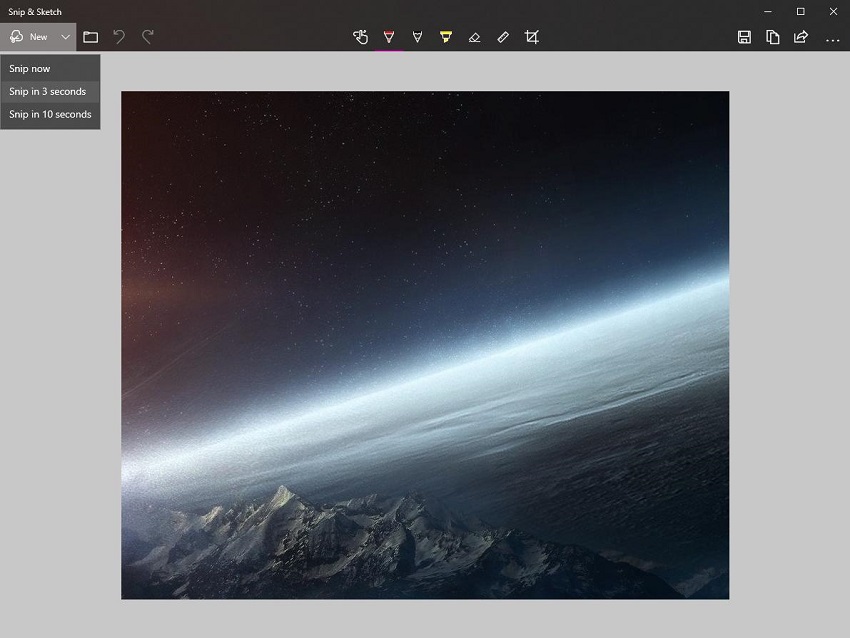Screen dimensions: 850x638
Task: Undo the last action
Action: [119, 37]
